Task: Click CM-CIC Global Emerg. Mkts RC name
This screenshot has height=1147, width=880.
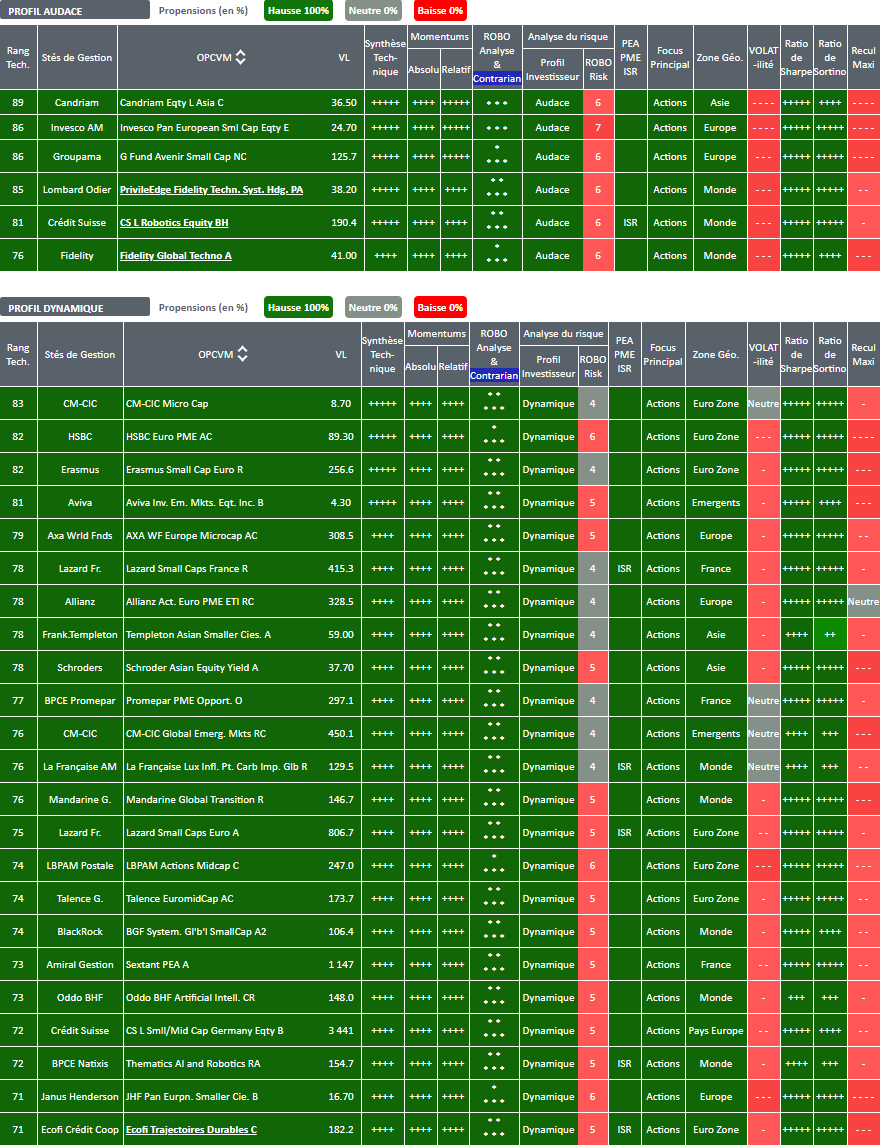Action: click(x=196, y=734)
